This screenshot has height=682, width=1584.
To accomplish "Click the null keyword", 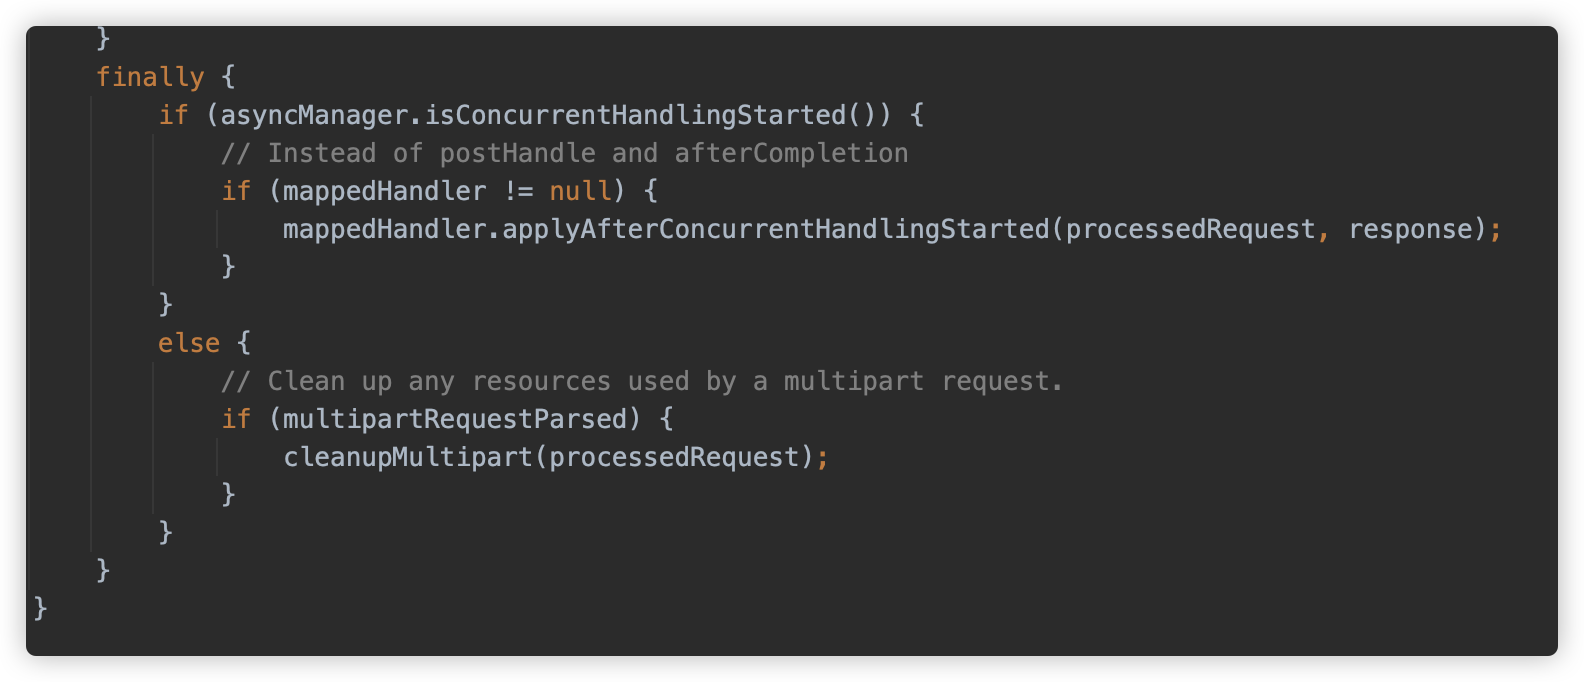I will [x=580, y=191].
